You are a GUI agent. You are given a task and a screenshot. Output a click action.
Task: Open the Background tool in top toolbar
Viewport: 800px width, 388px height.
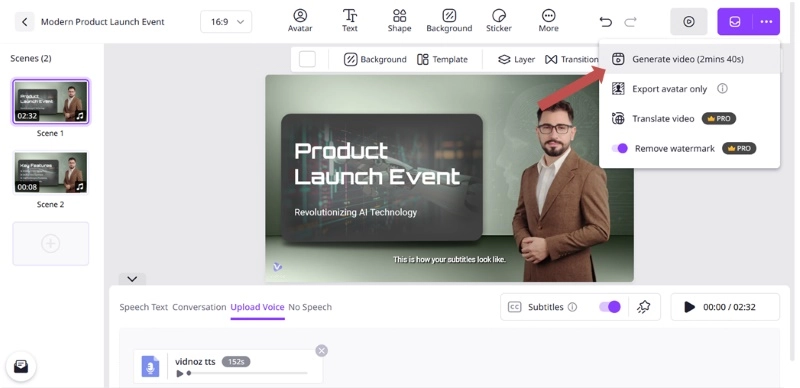tap(449, 21)
